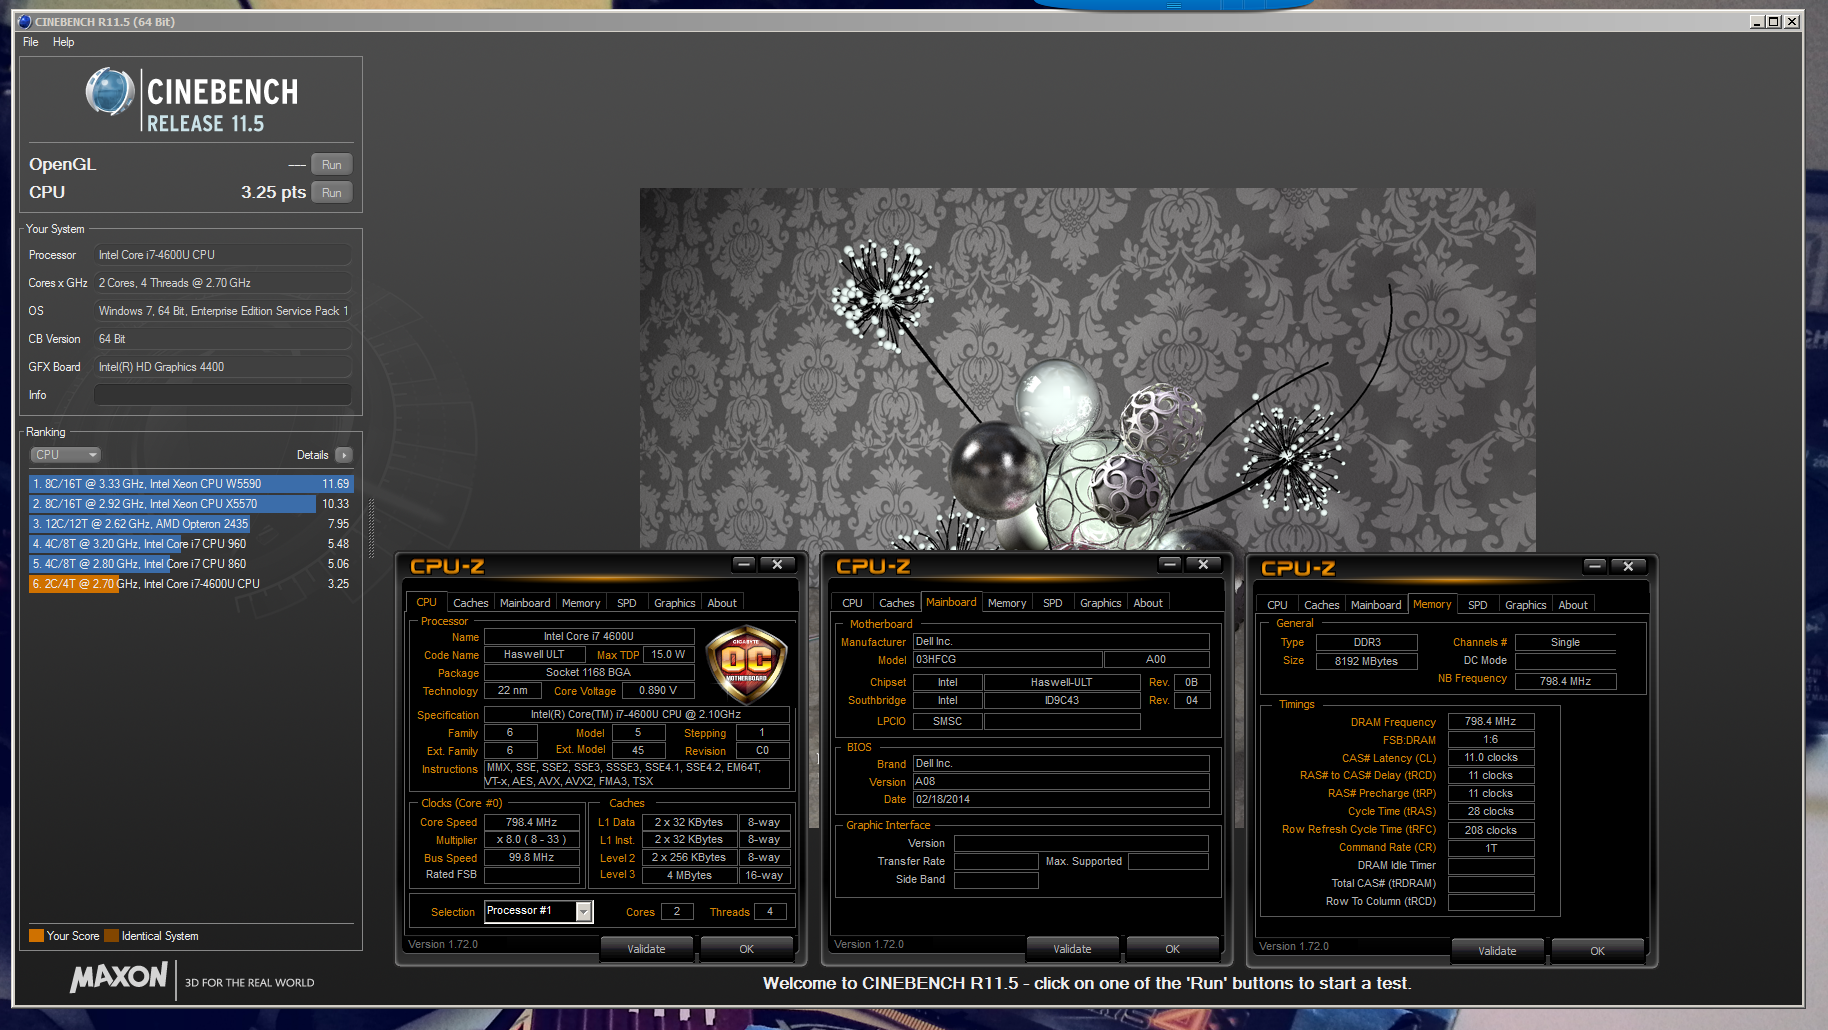Minimize the first CPU-Z window
The height and width of the screenshot is (1030, 1828).
click(744, 565)
